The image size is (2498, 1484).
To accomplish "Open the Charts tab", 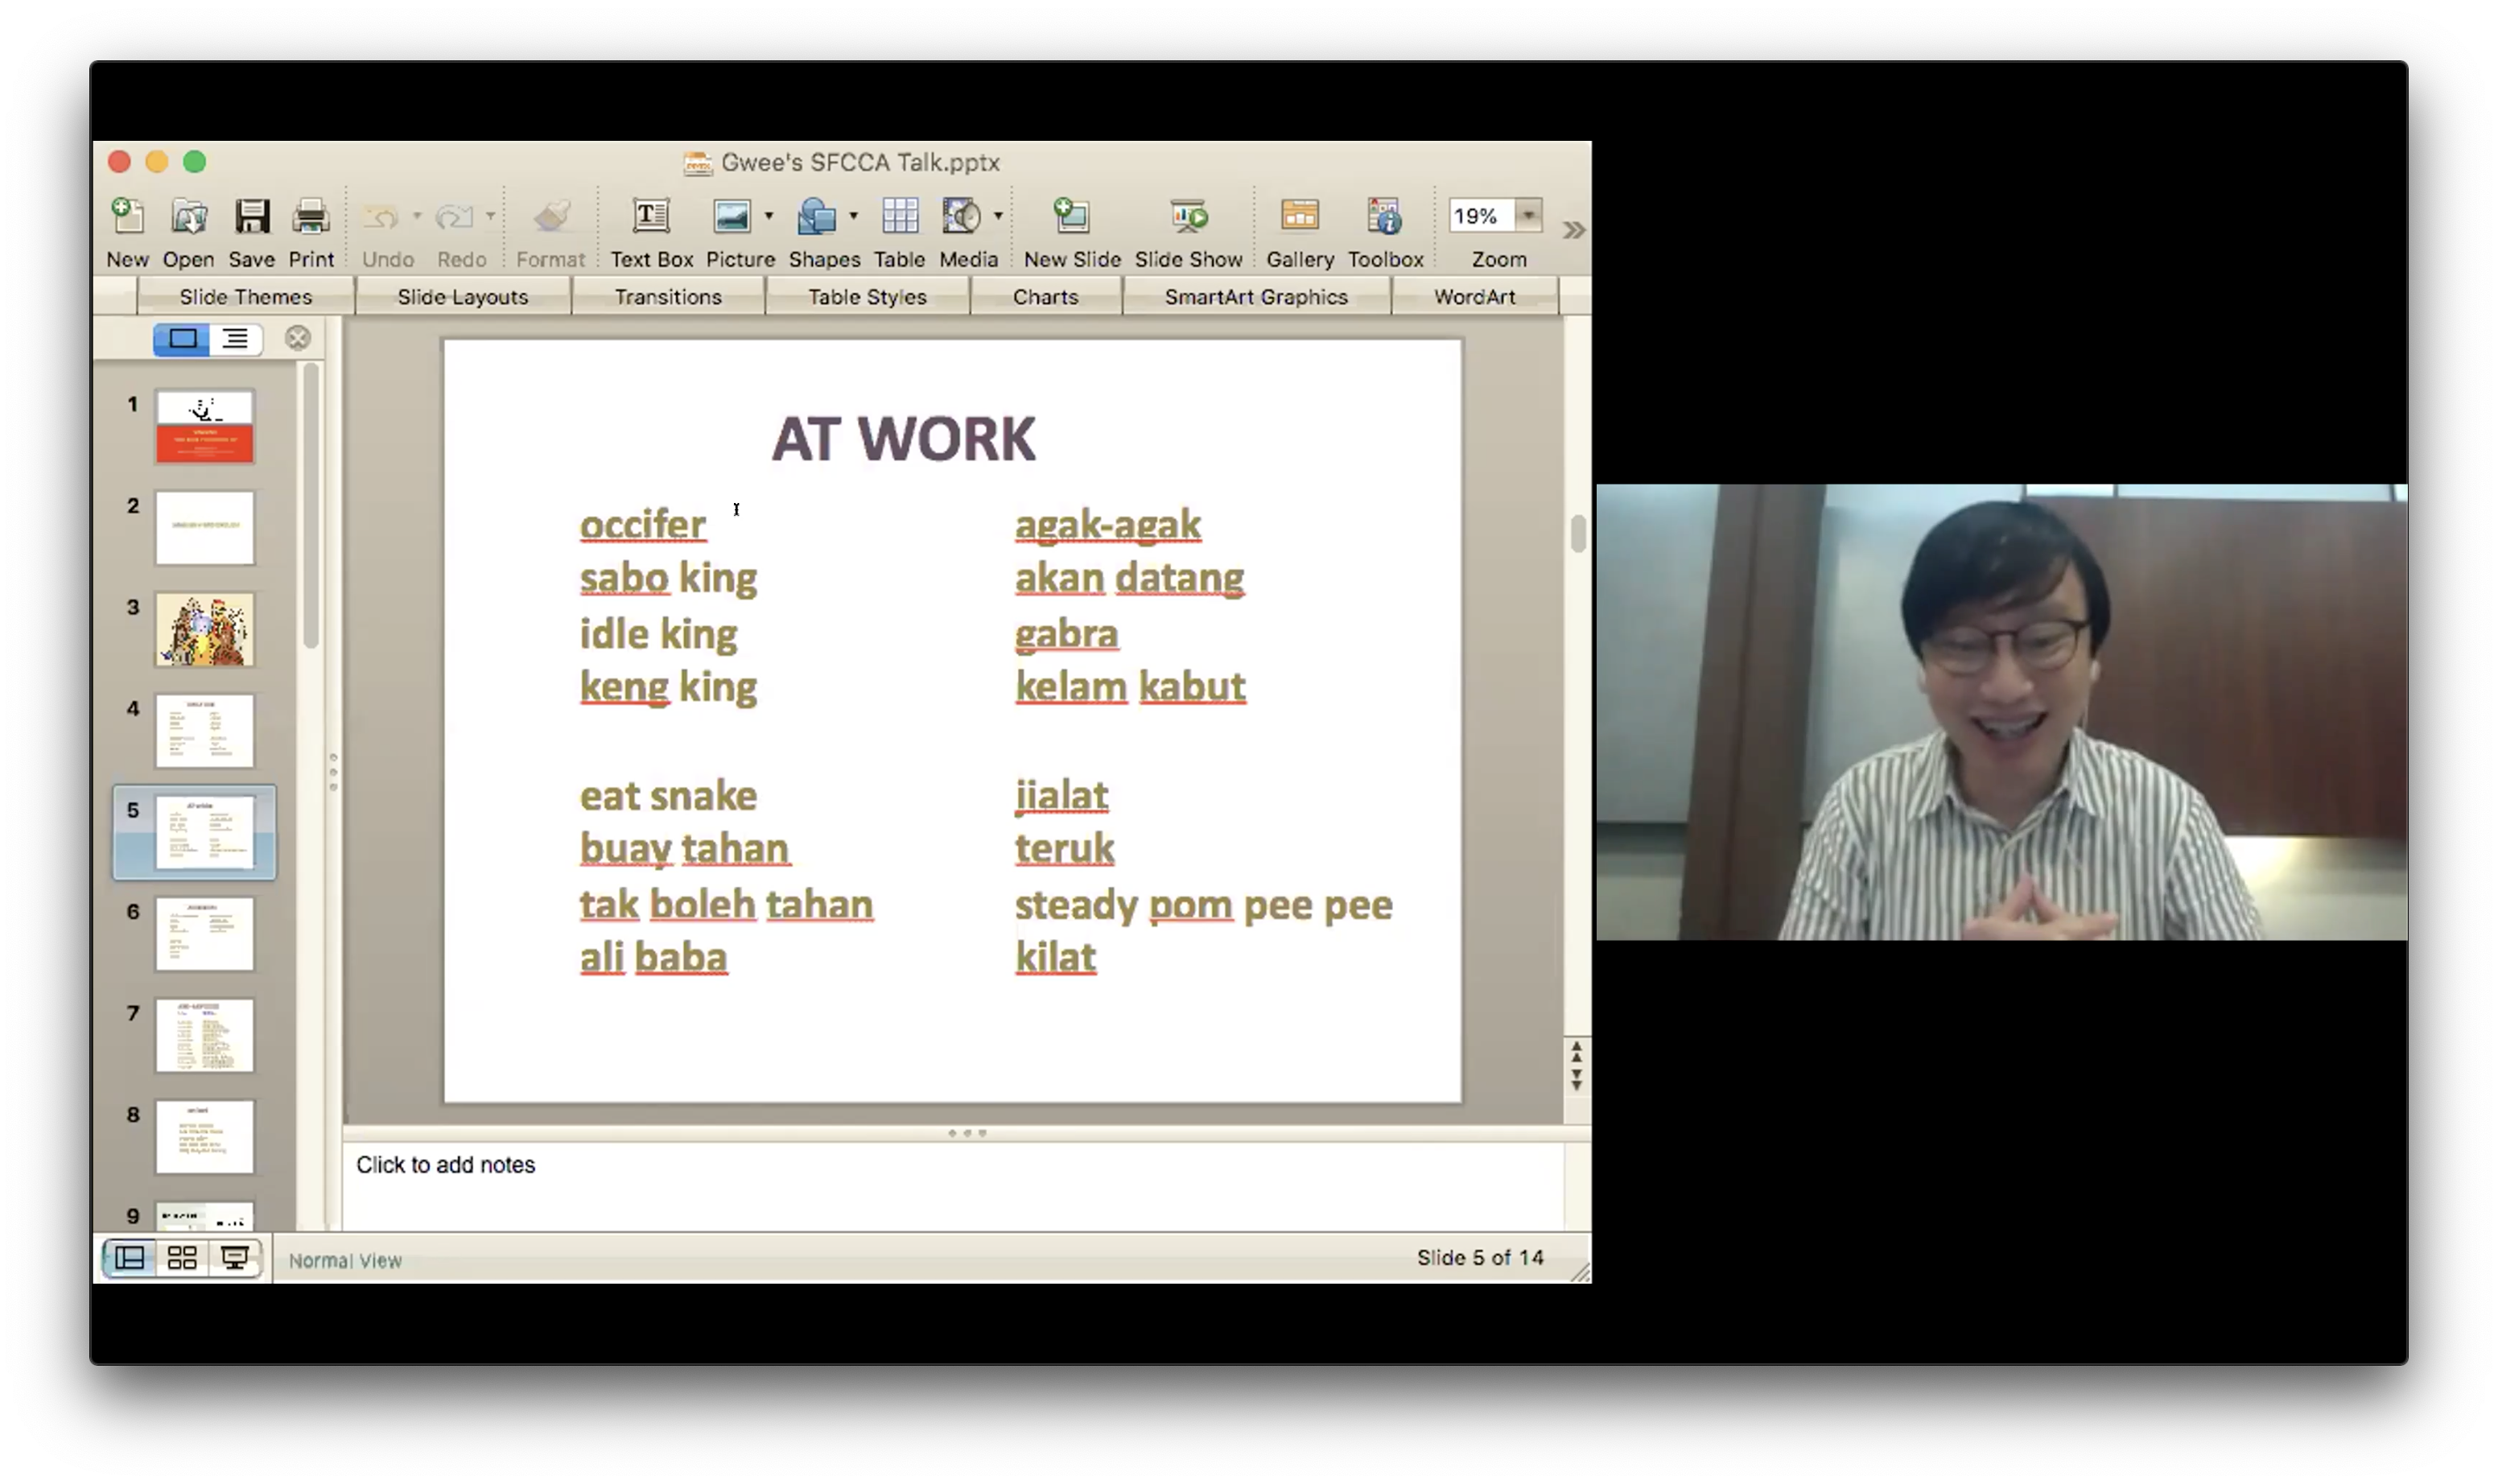I will [1045, 297].
